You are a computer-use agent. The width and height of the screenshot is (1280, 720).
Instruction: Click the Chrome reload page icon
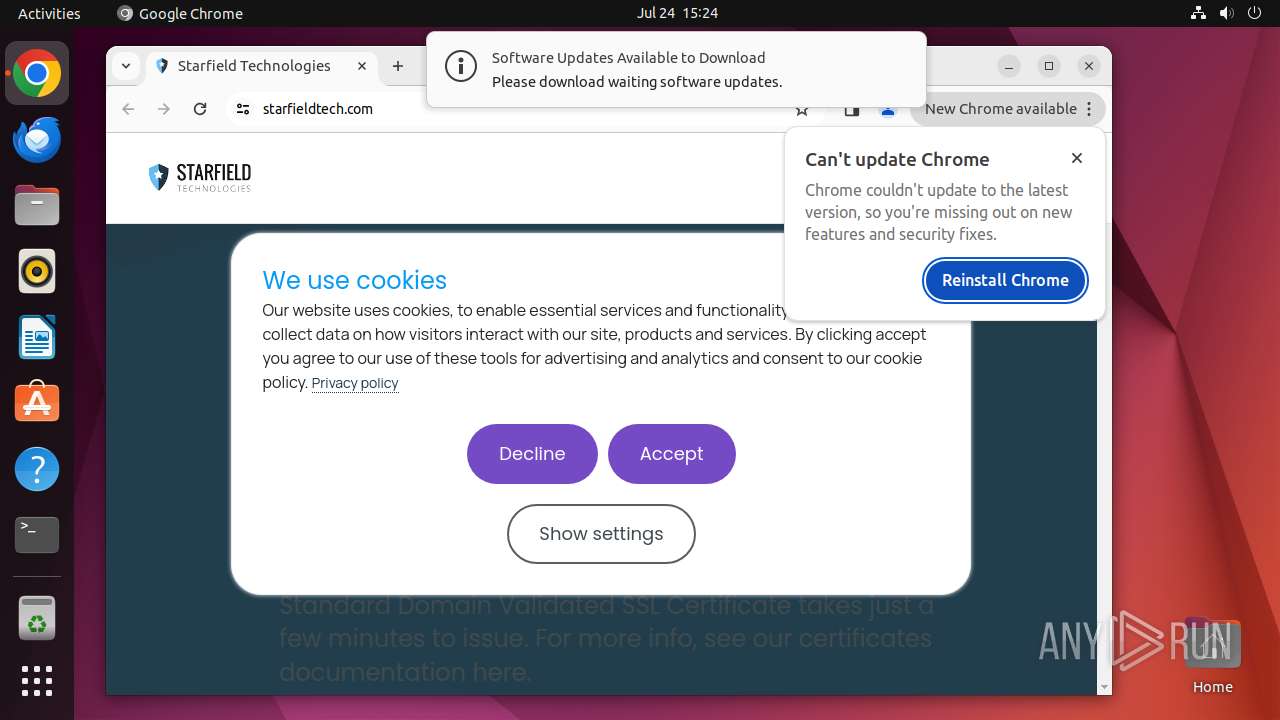(200, 109)
